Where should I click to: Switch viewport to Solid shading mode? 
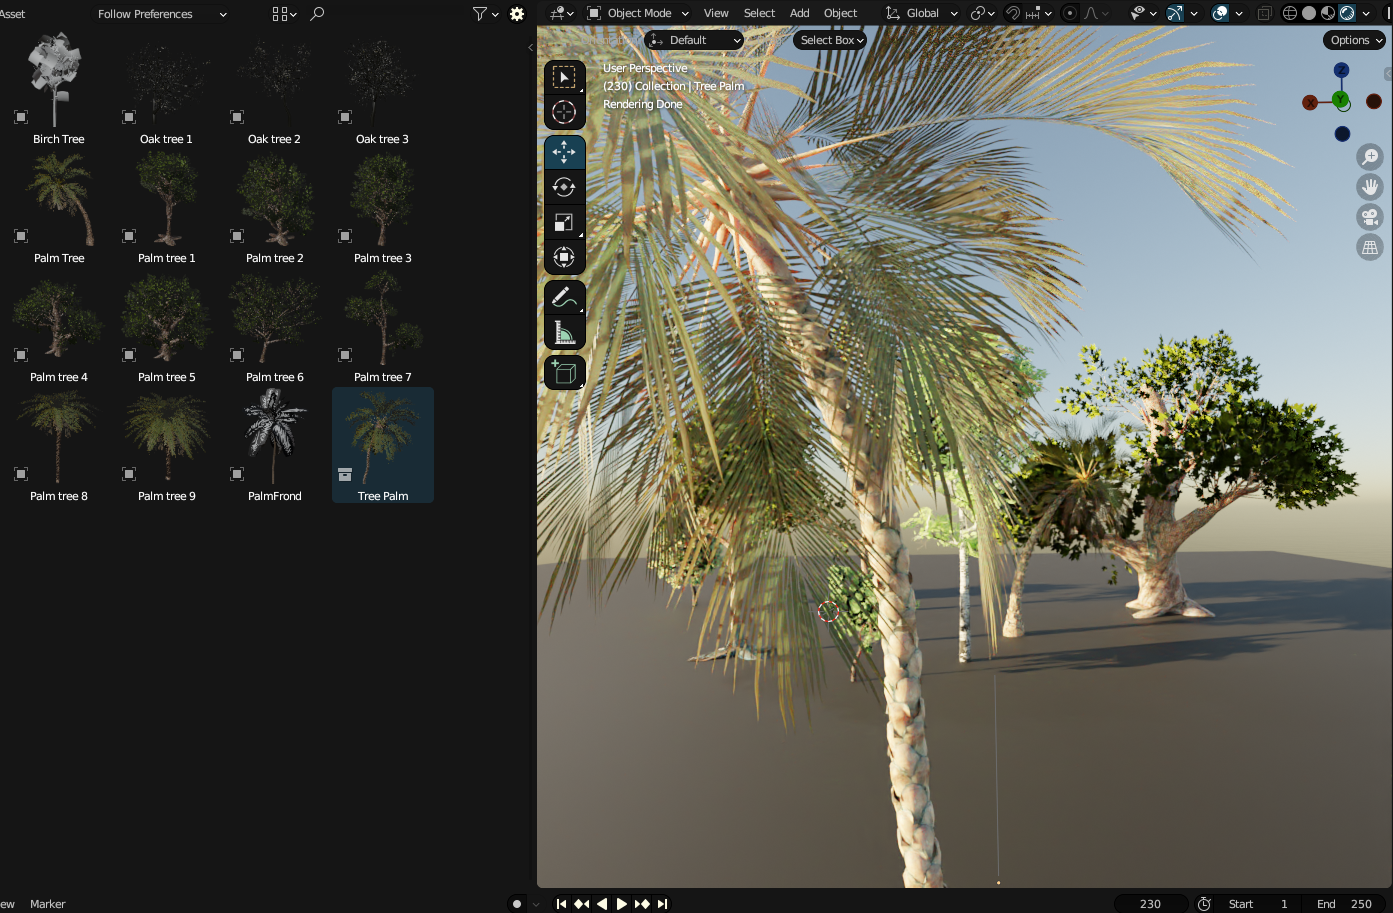point(1307,13)
